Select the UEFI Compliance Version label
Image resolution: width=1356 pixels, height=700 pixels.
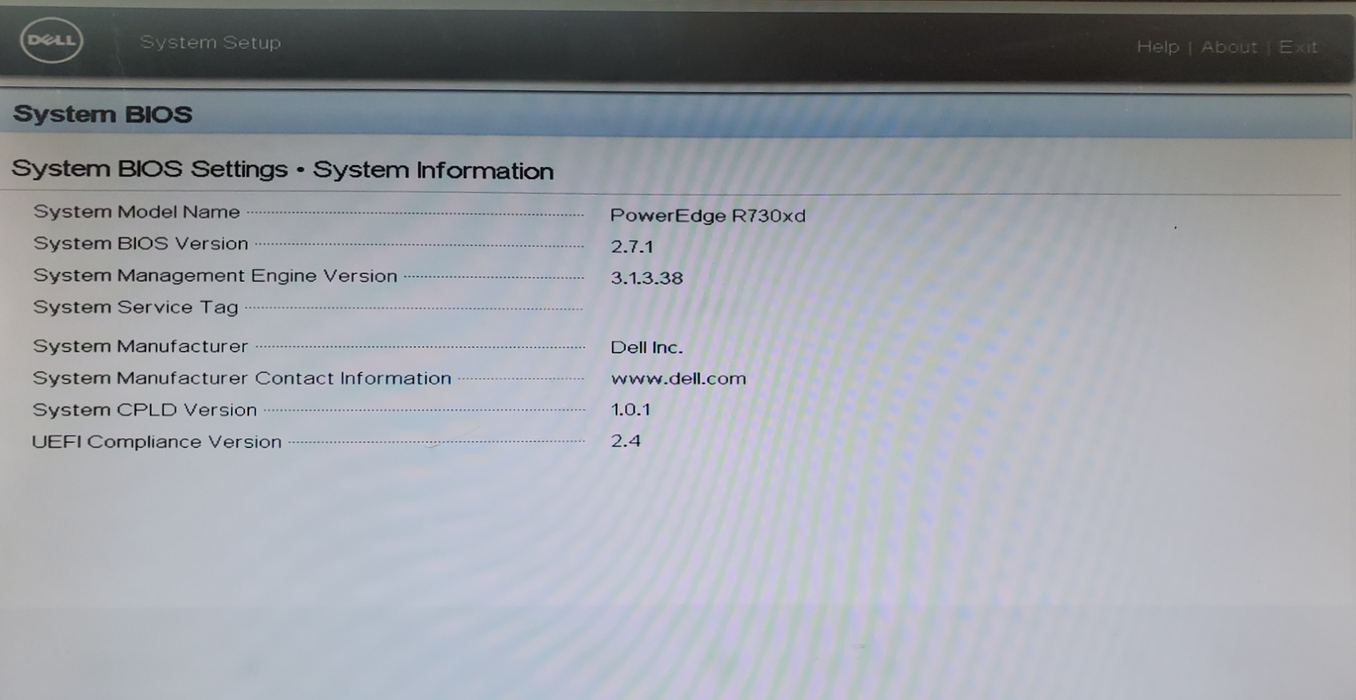coord(156,442)
